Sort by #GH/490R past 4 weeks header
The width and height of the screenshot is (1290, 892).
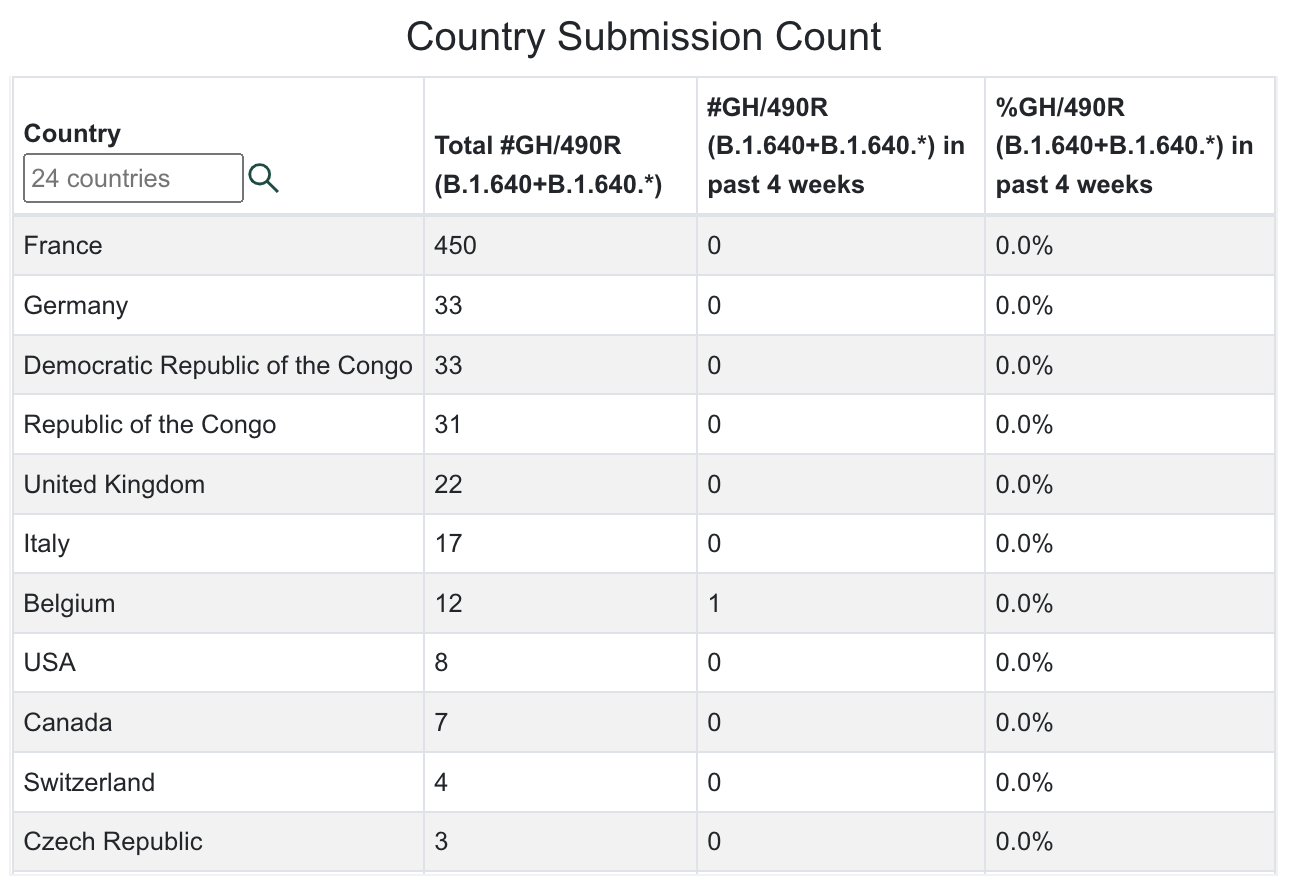(x=836, y=146)
